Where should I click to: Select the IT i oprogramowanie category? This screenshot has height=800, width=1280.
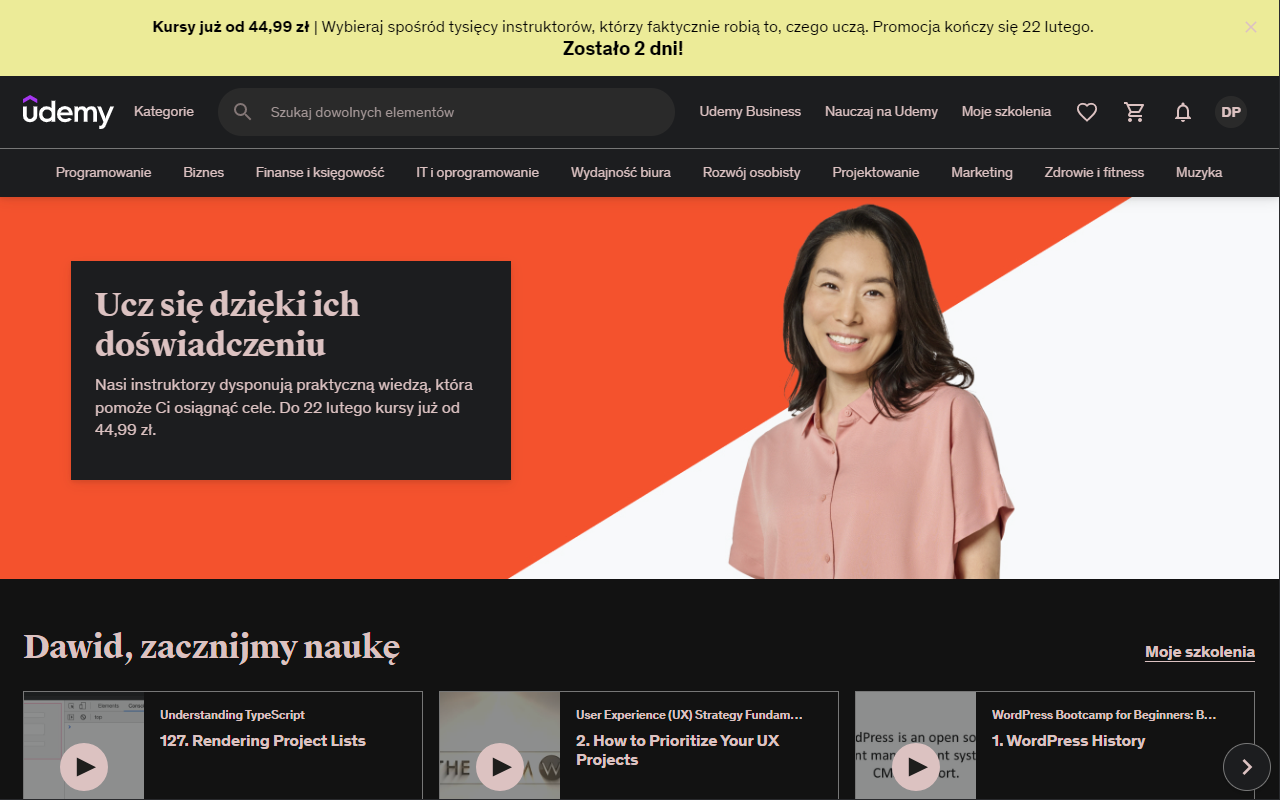click(478, 173)
